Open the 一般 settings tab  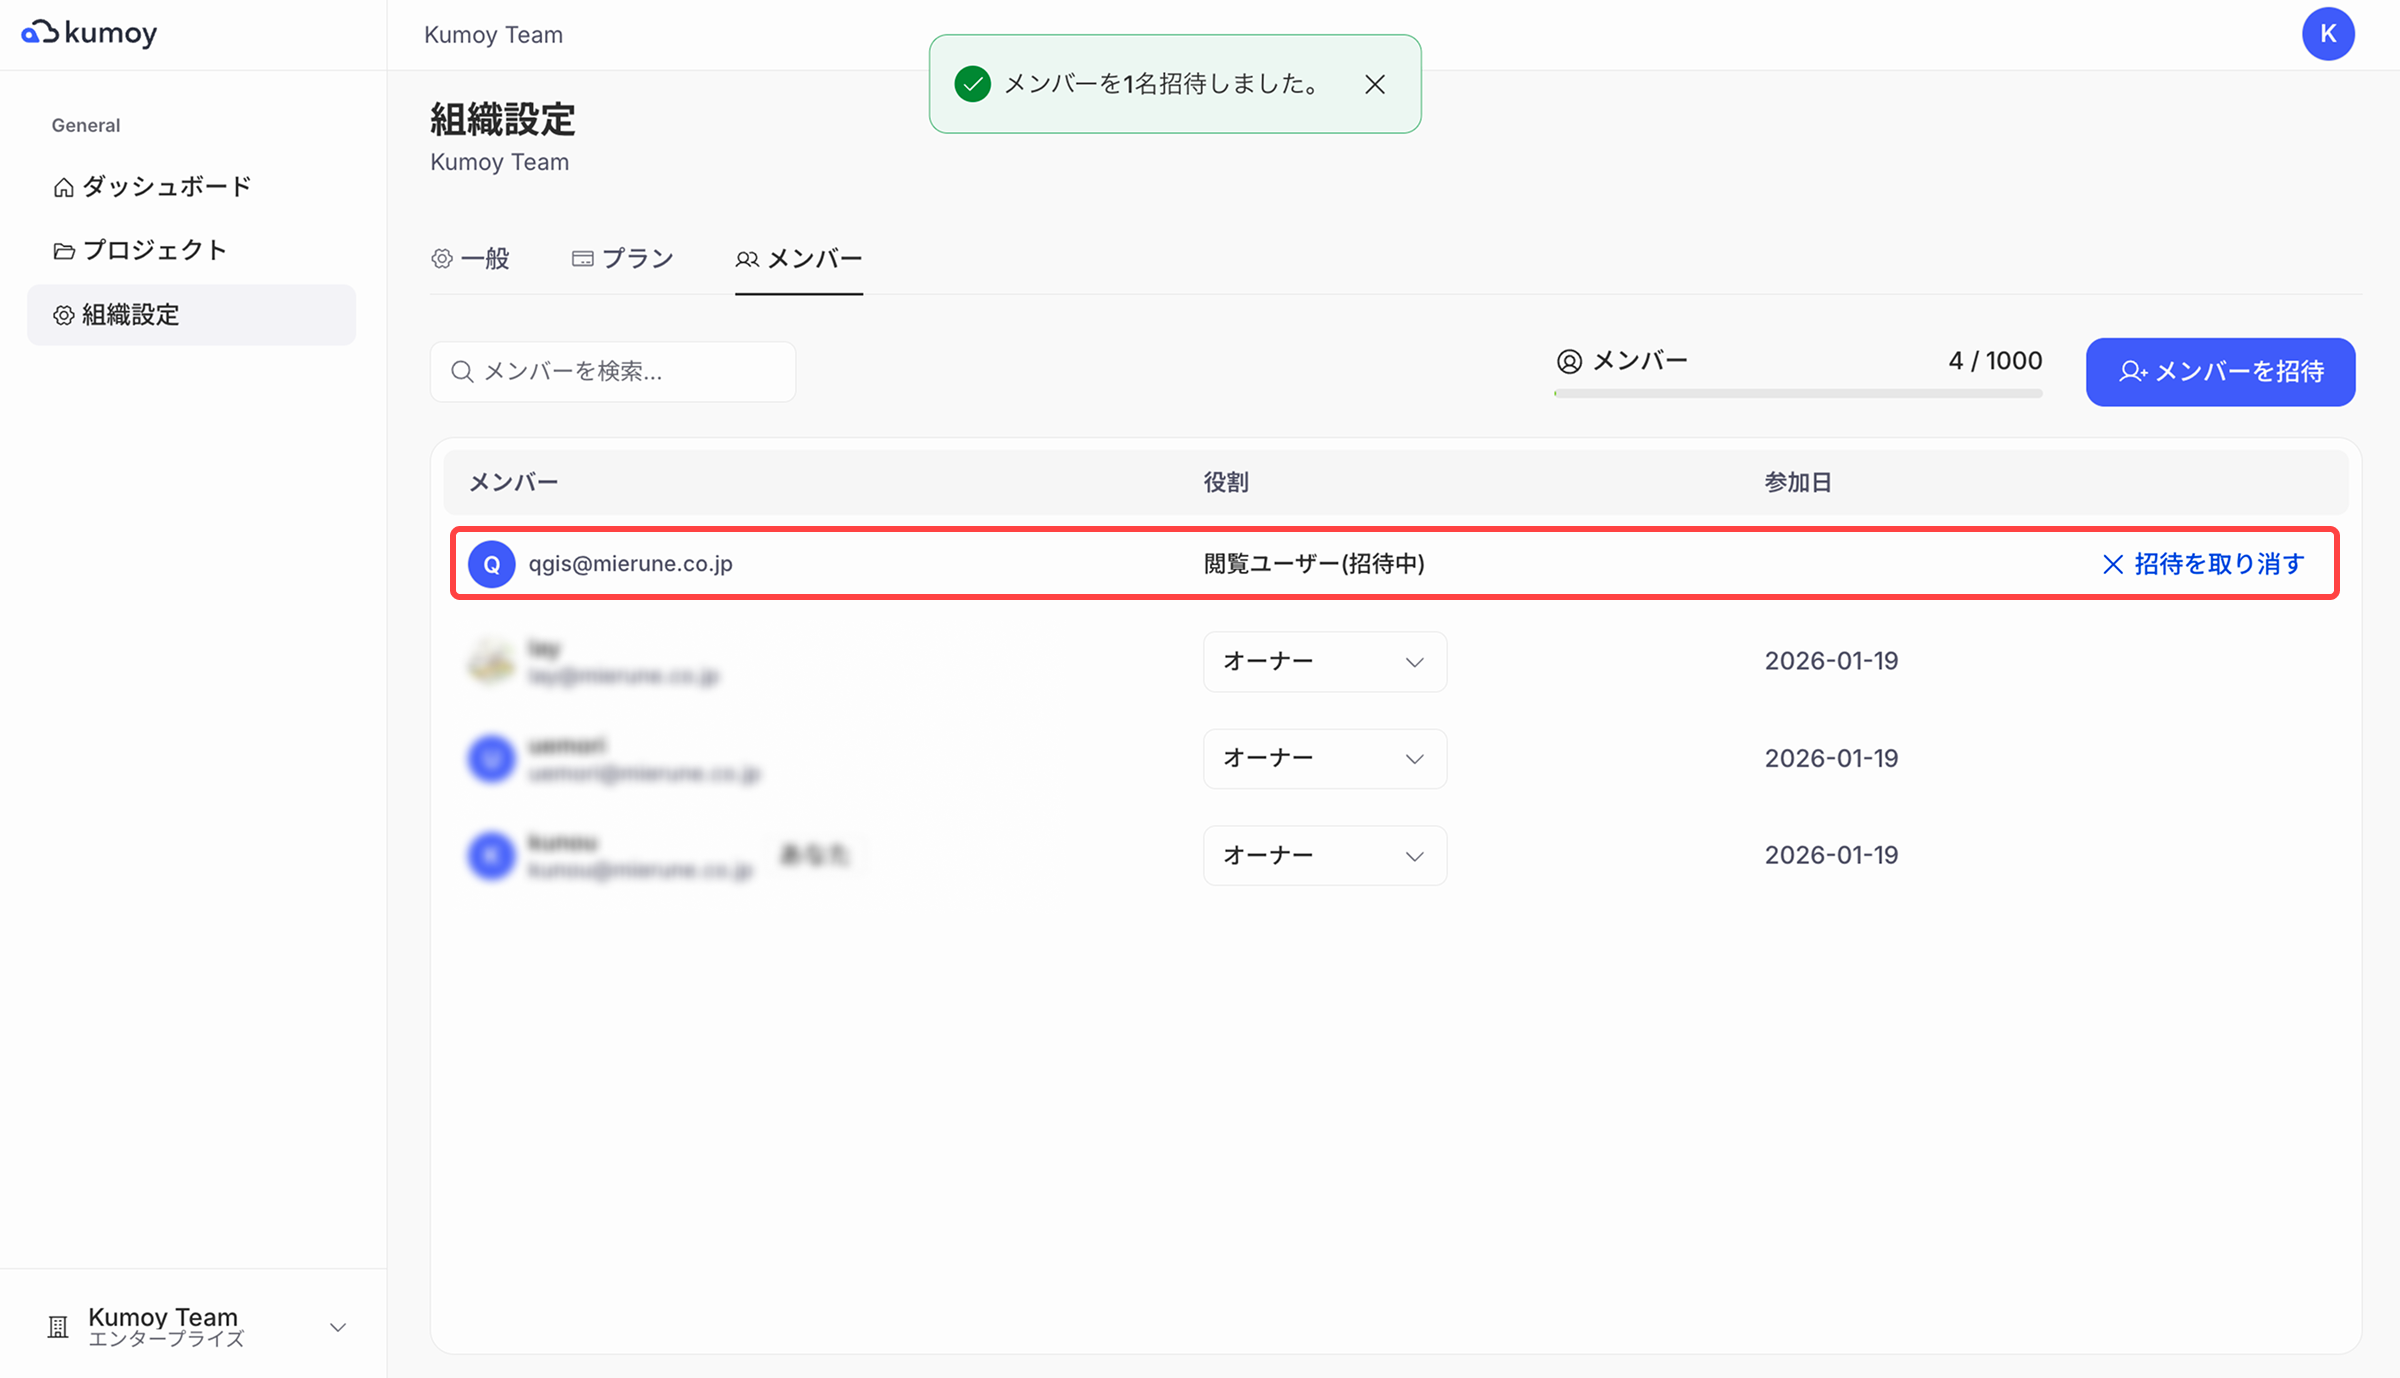pyautogui.click(x=470, y=258)
